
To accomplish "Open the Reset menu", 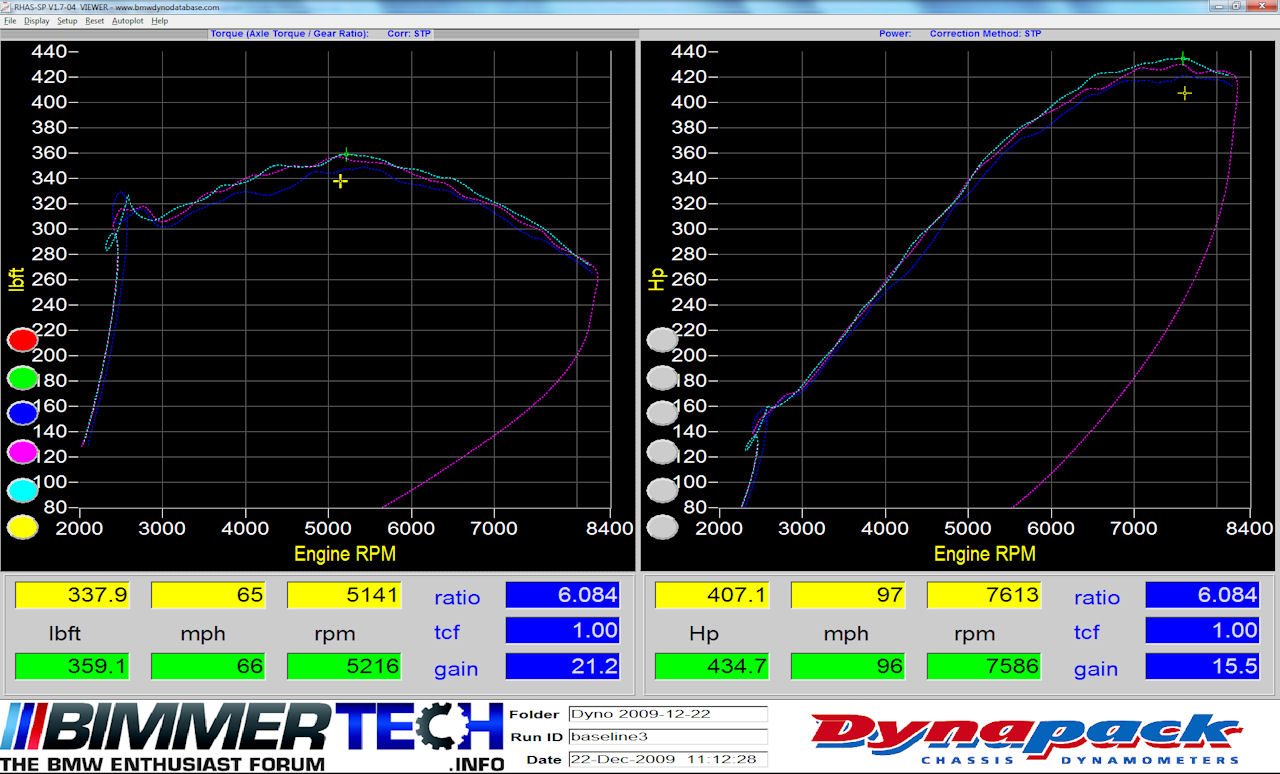I will point(94,20).
